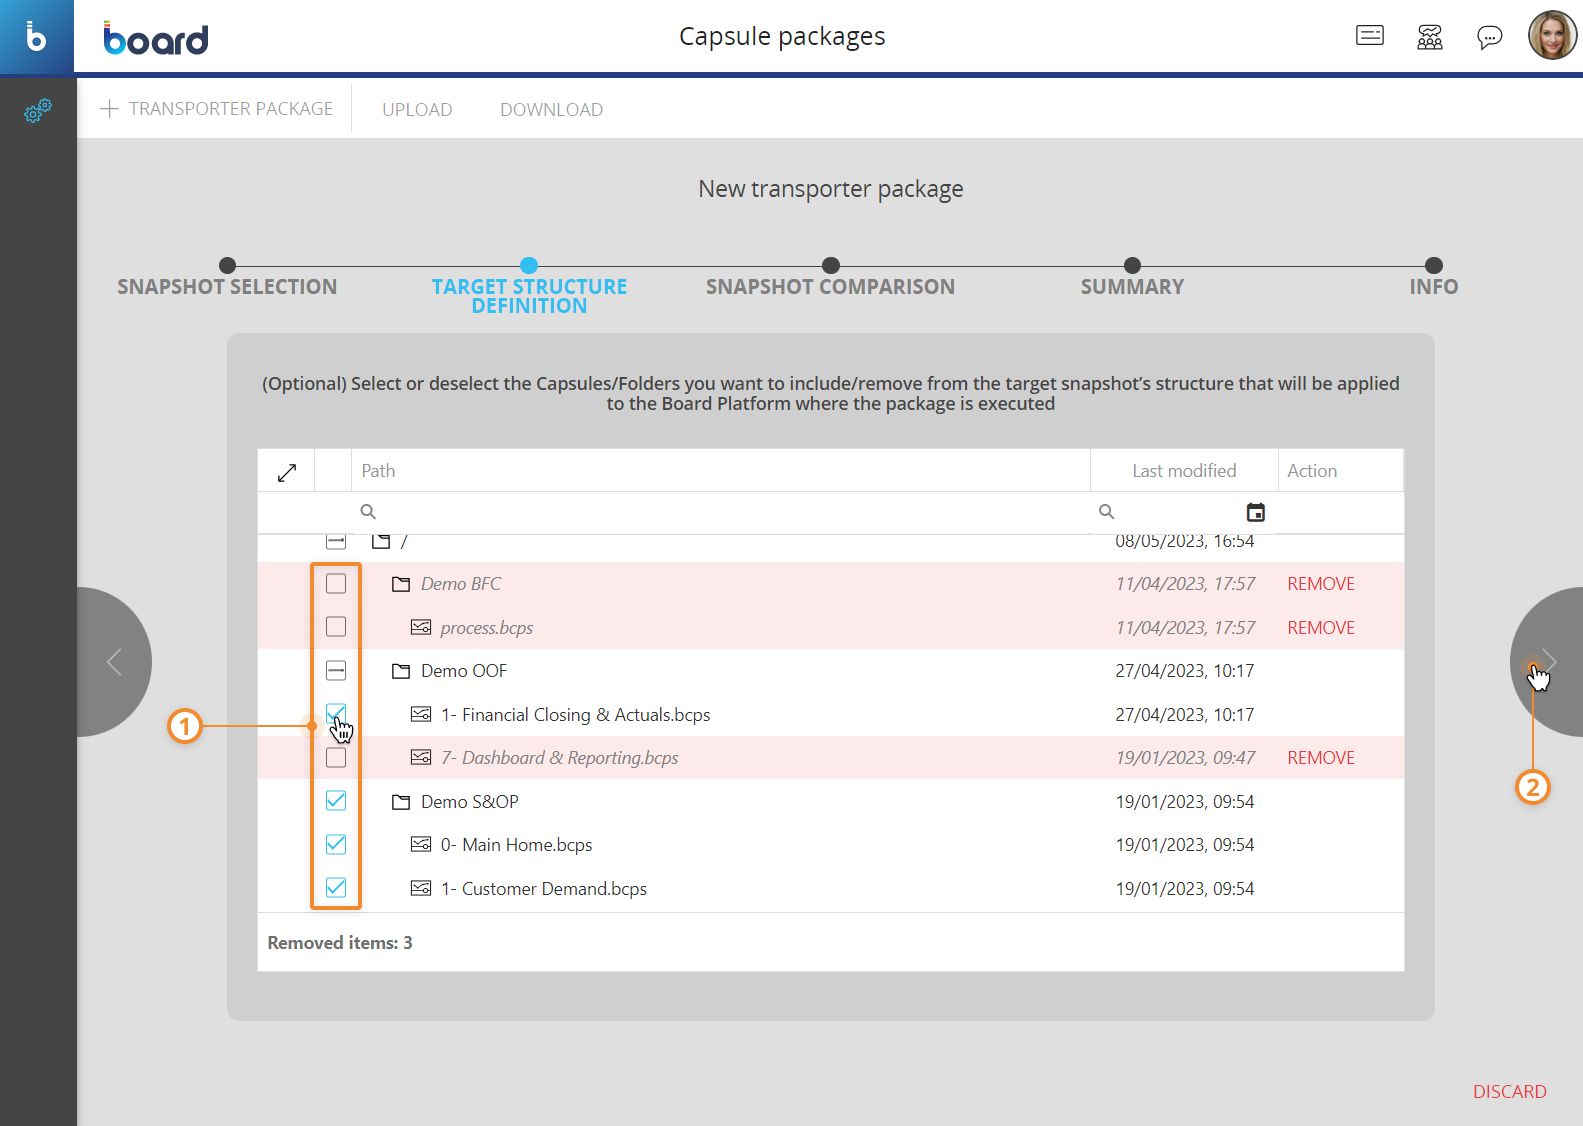Click the Dashboard & Reporting capsule icon
Image resolution: width=1583 pixels, height=1126 pixels.
tap(421, 757)
